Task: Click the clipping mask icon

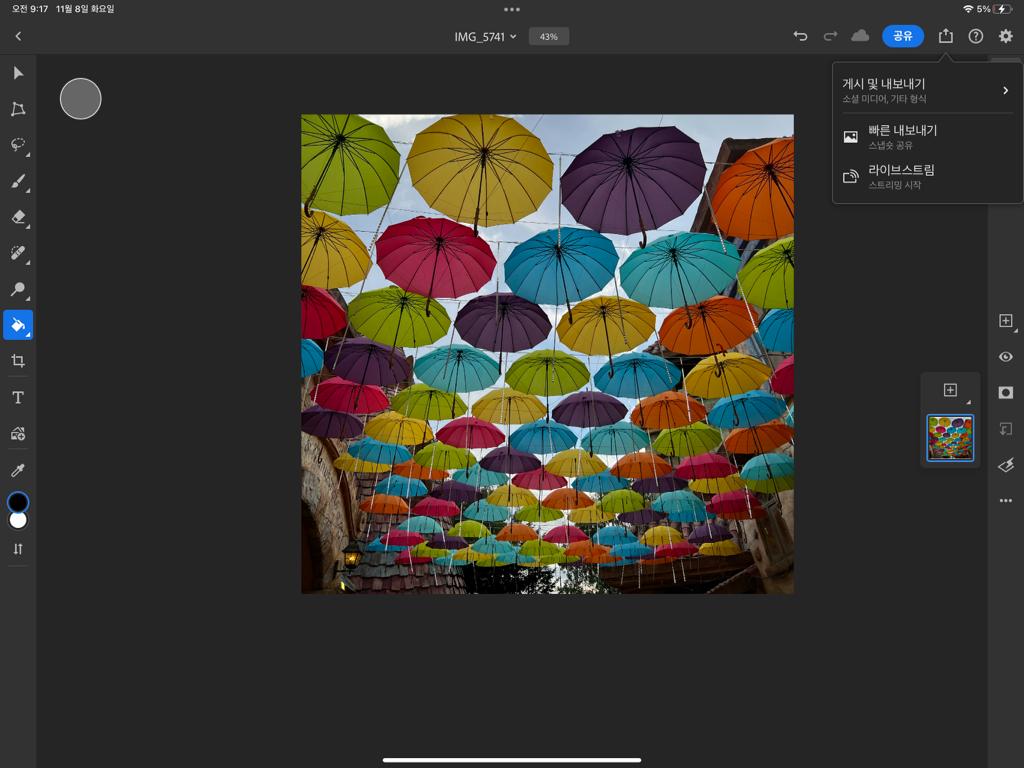Action: [x=1006, y=428]
